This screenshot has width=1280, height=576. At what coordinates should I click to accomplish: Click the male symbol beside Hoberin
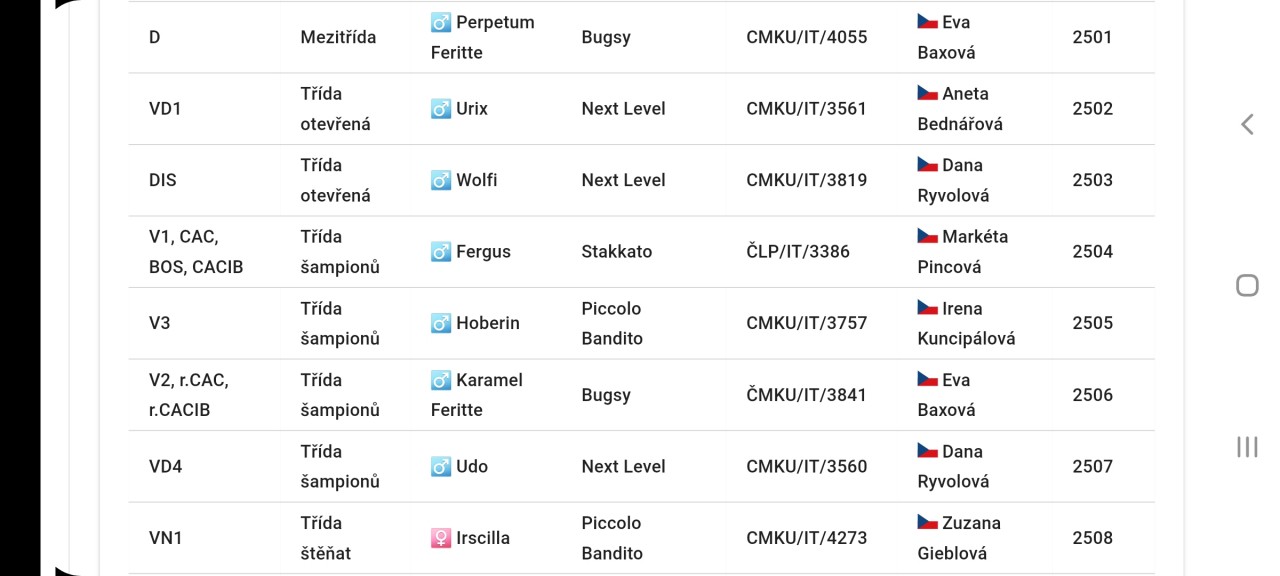(441, 323)
